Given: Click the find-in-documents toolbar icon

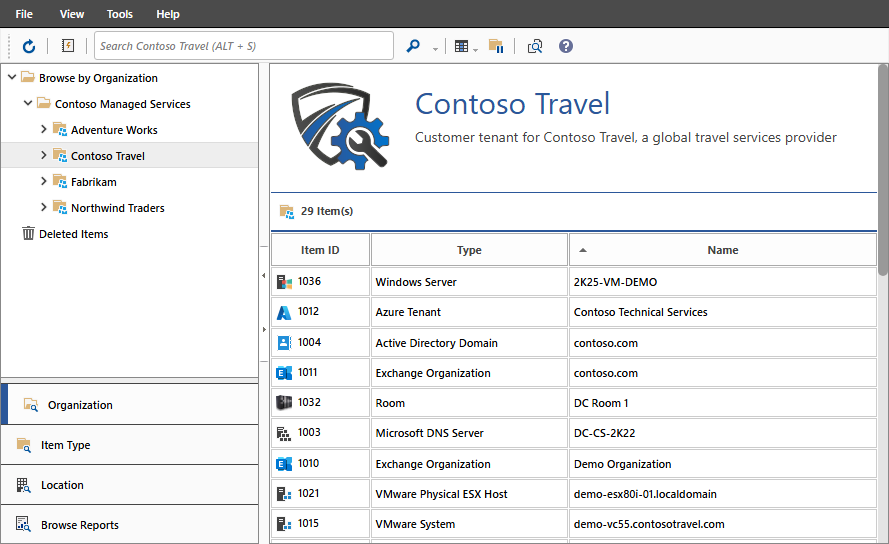Looking at the screenshot, I should point(535,46).
